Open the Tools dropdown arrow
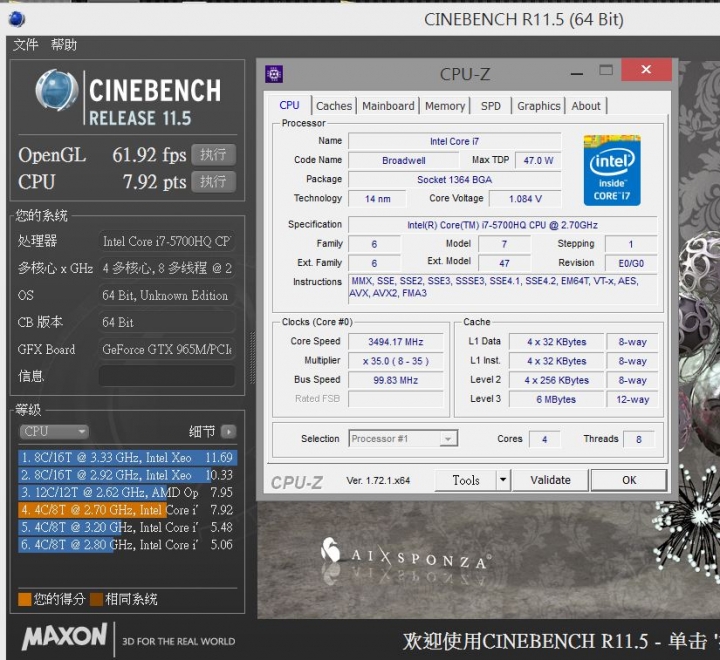The image size is (720, 660). coord(503,480)
